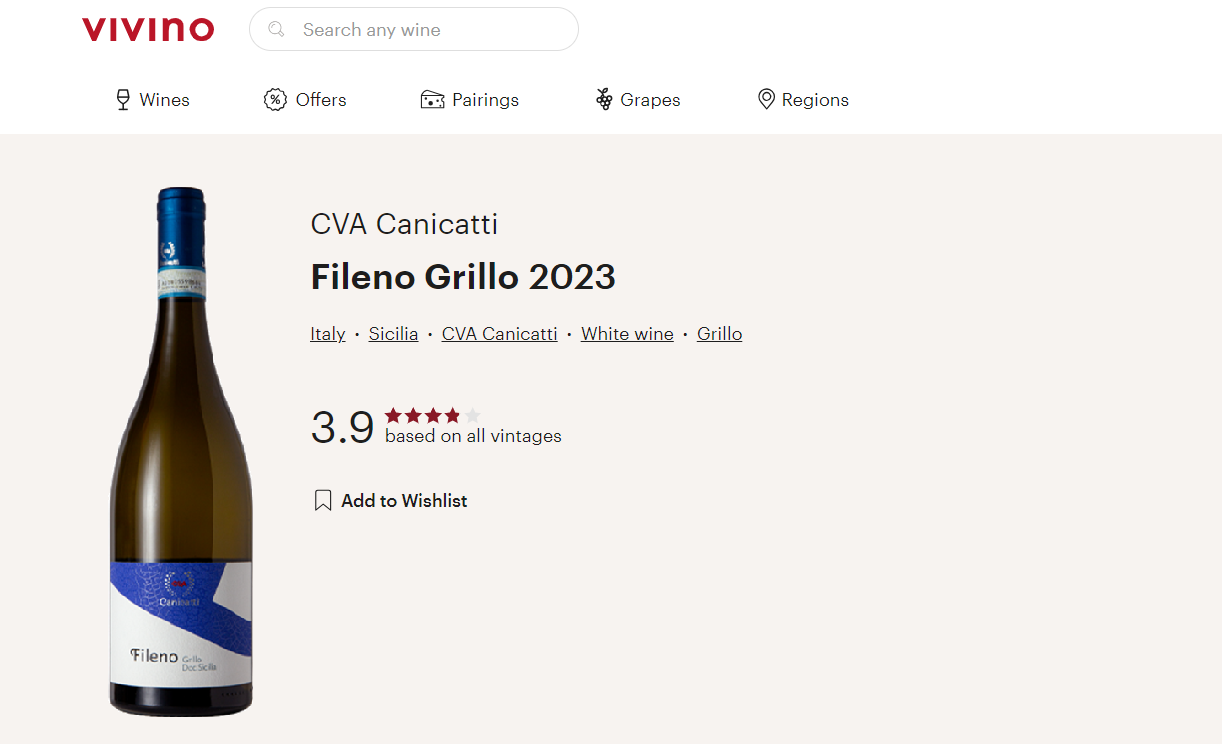Click the Fileno wine bottle image
The height and width of the screenshot is (746, 1222).
tap(181, 450)
